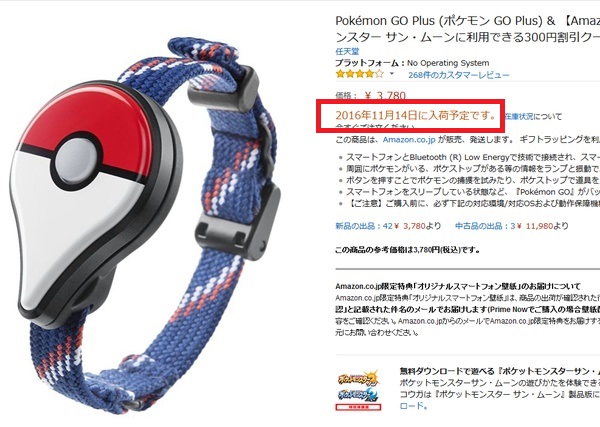Screen dimensions: 600x427
Task: Open the 268 customer reviews link
Action: point(458,75)
